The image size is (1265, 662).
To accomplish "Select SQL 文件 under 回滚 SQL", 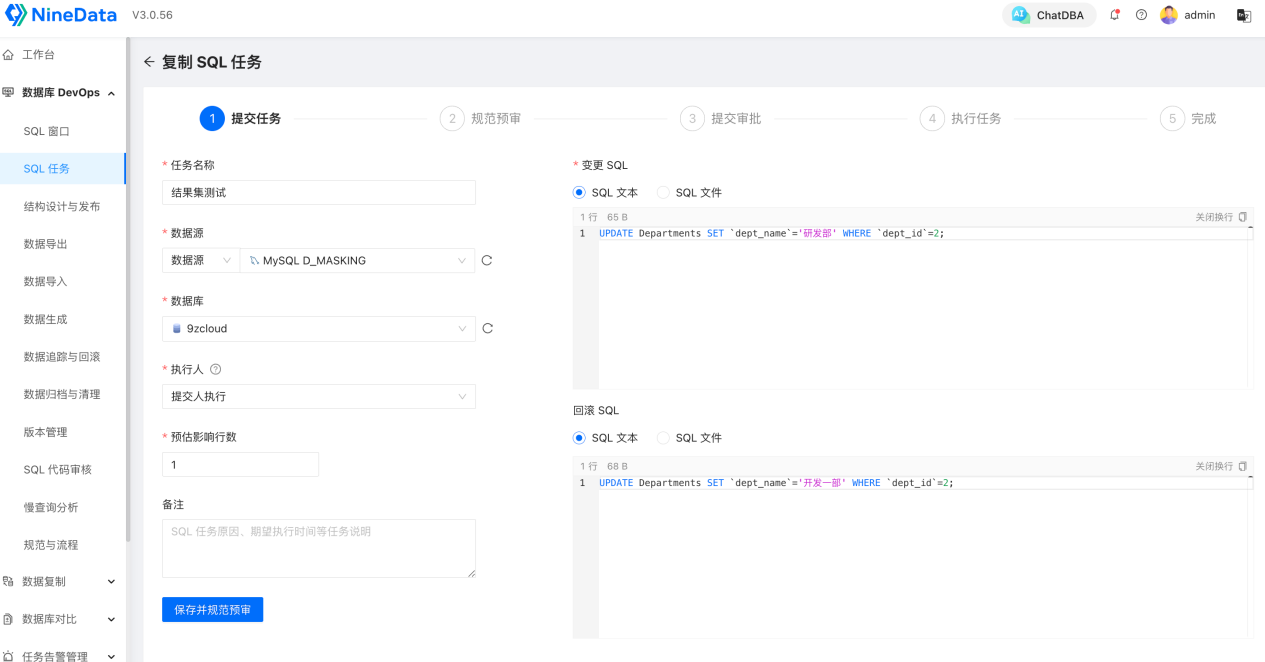I will 663,438.
